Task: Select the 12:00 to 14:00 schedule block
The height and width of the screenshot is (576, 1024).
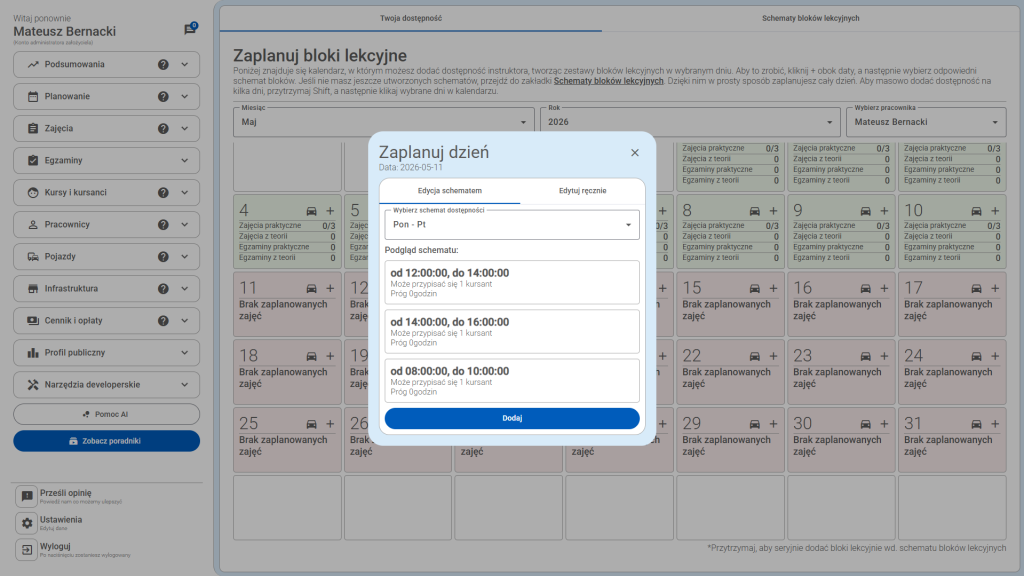Action: pyautogui.click(x=512, y=282)
